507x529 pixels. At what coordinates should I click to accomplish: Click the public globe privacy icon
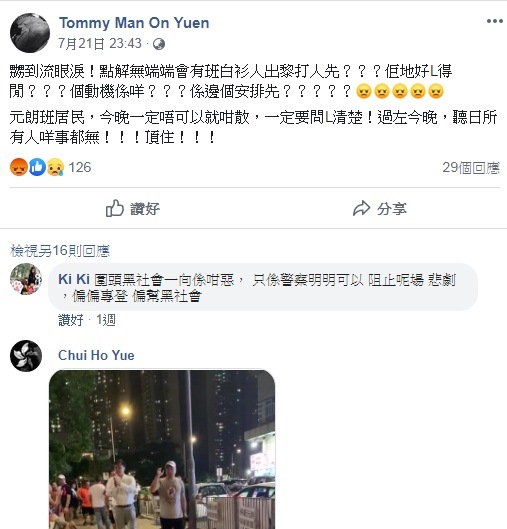click(x=159, y=44)
